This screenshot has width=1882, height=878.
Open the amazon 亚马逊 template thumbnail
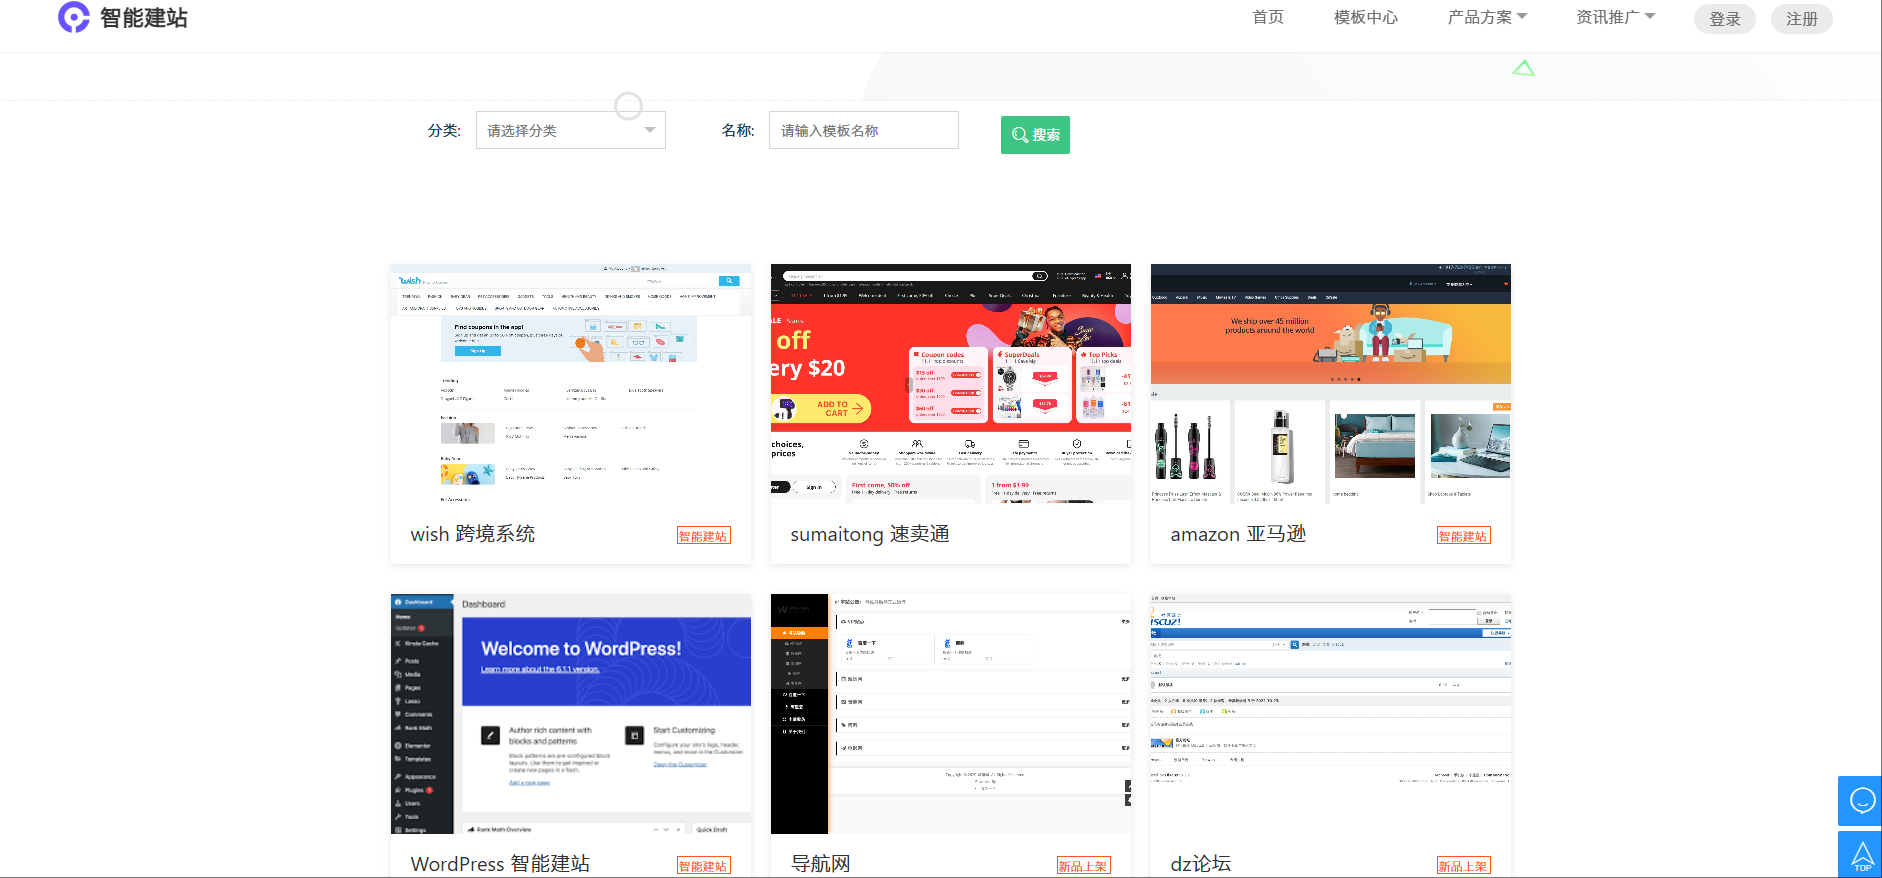[x=1331, y=383]
